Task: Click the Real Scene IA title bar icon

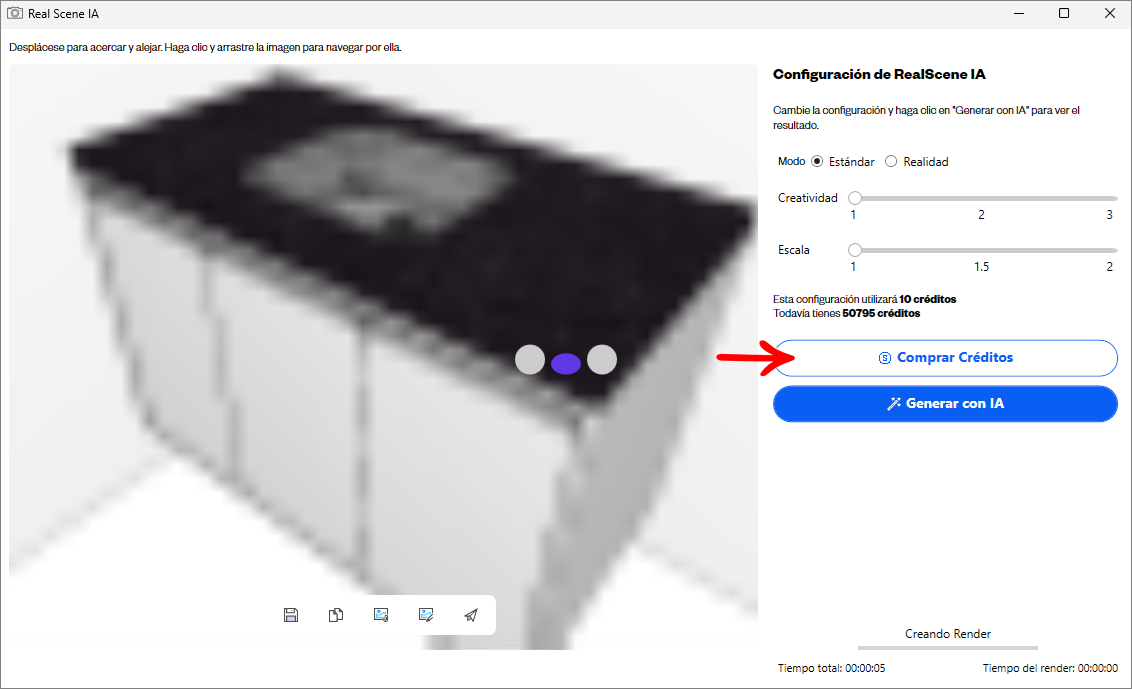Action: [x=15, y=13]
